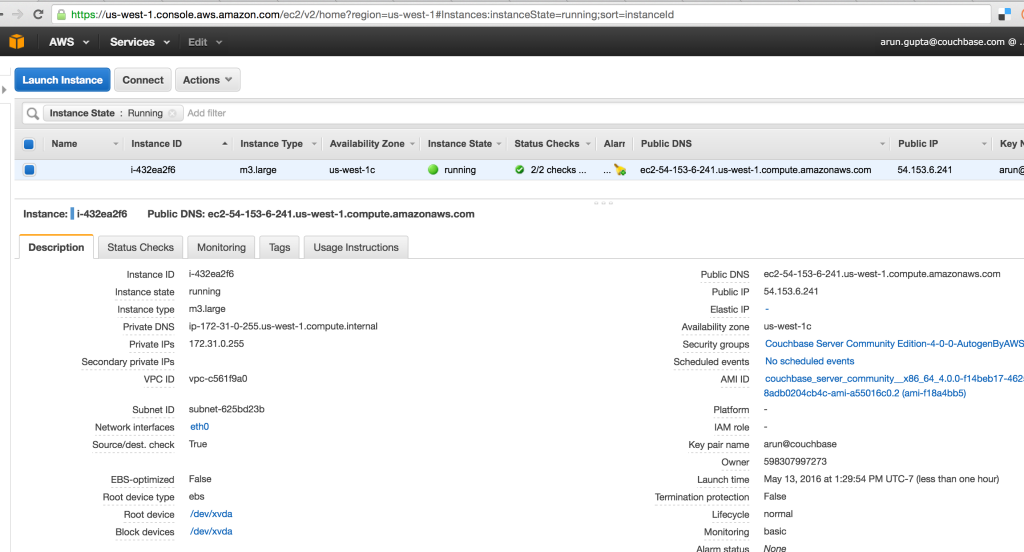The height and width of the screenshot is (552, 1024).
Task: Click the Subnet ID value subnet-625bd23b
Action: pos(227,410)
